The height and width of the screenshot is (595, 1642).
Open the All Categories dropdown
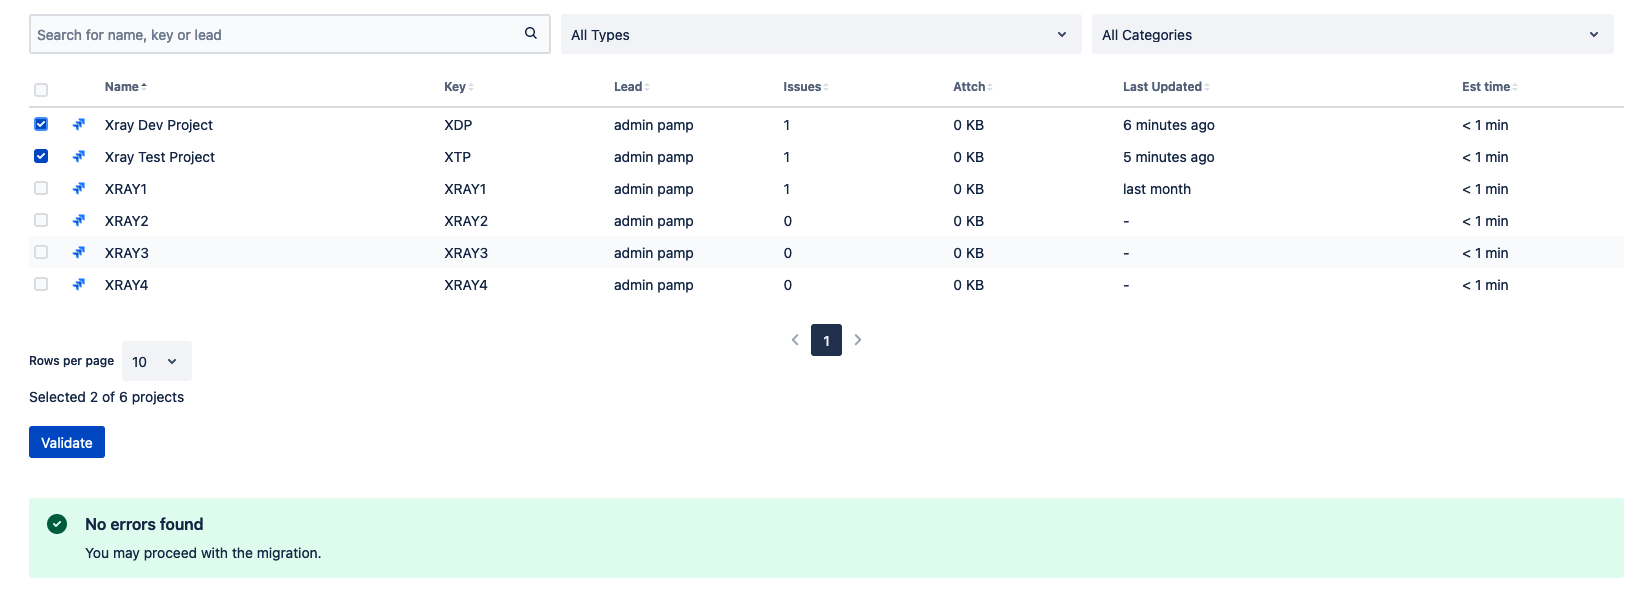click(x=1352, y=34)
